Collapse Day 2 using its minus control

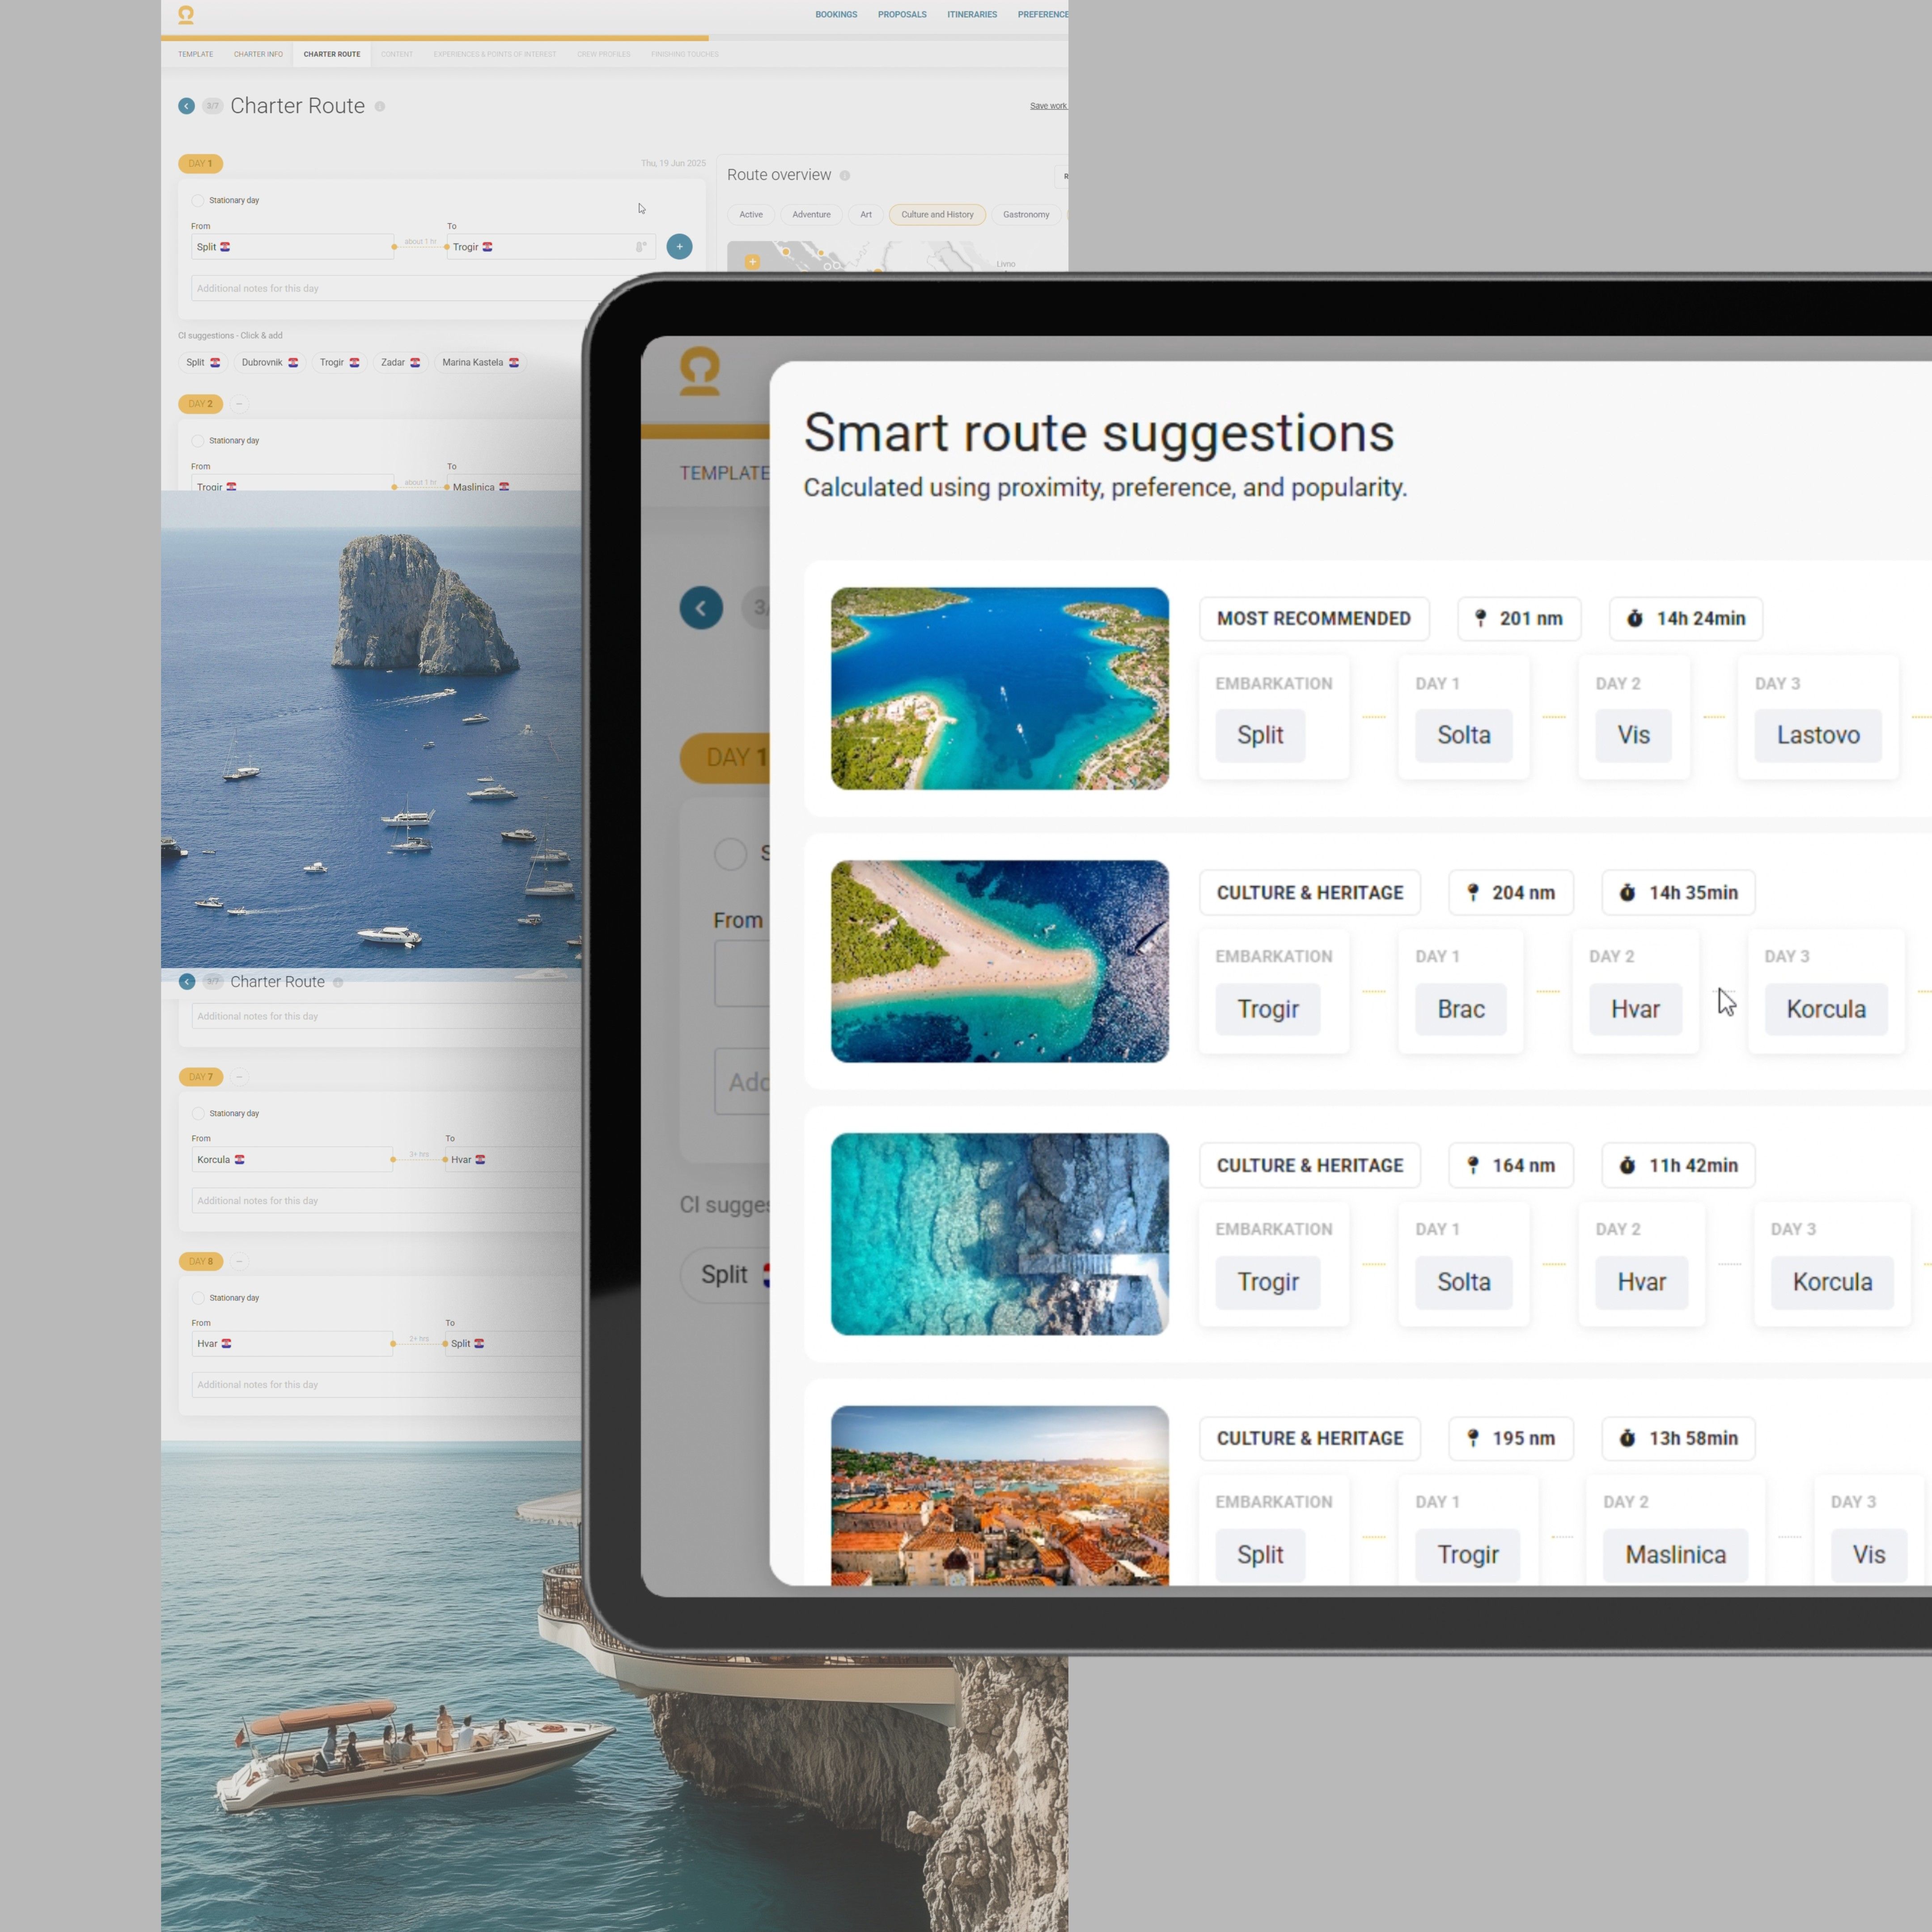click(239, 404)
